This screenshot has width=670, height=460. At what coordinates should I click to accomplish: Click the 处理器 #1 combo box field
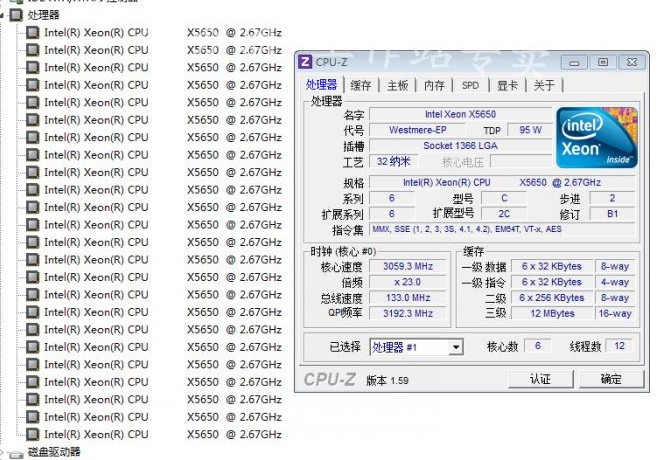416,347
